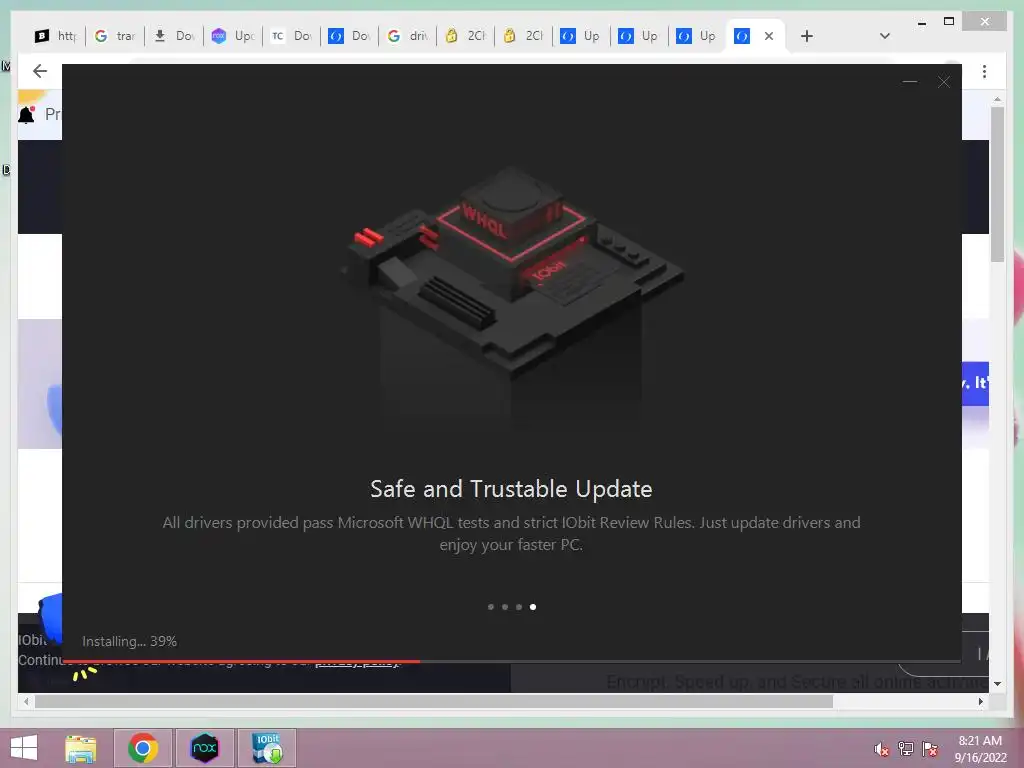Switch to the second '2Ch' lock tab
The image size is (1024, 768).
pos(524,36)
